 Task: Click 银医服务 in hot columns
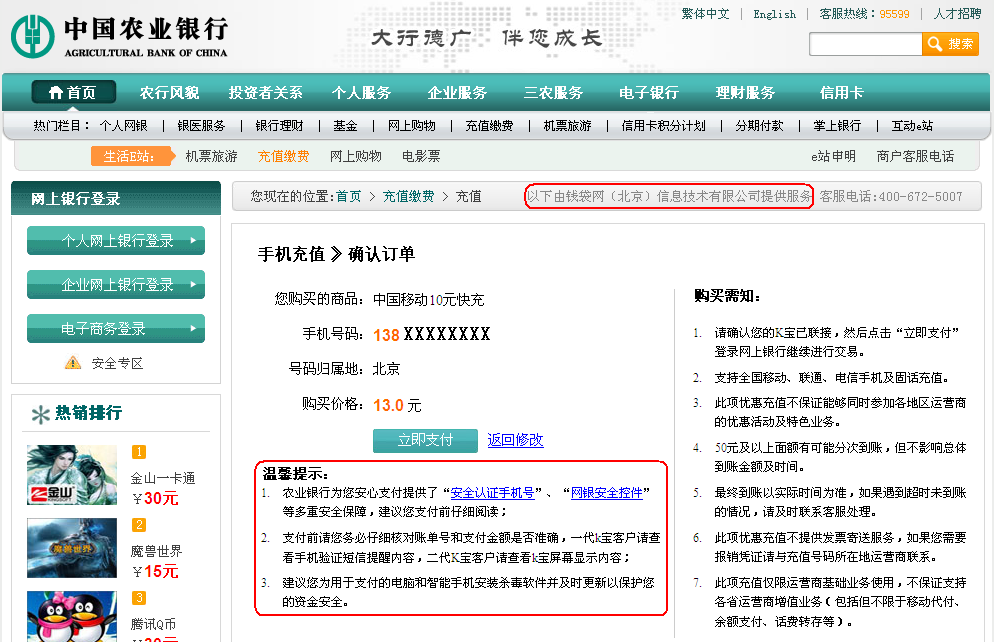pos(201,125)
